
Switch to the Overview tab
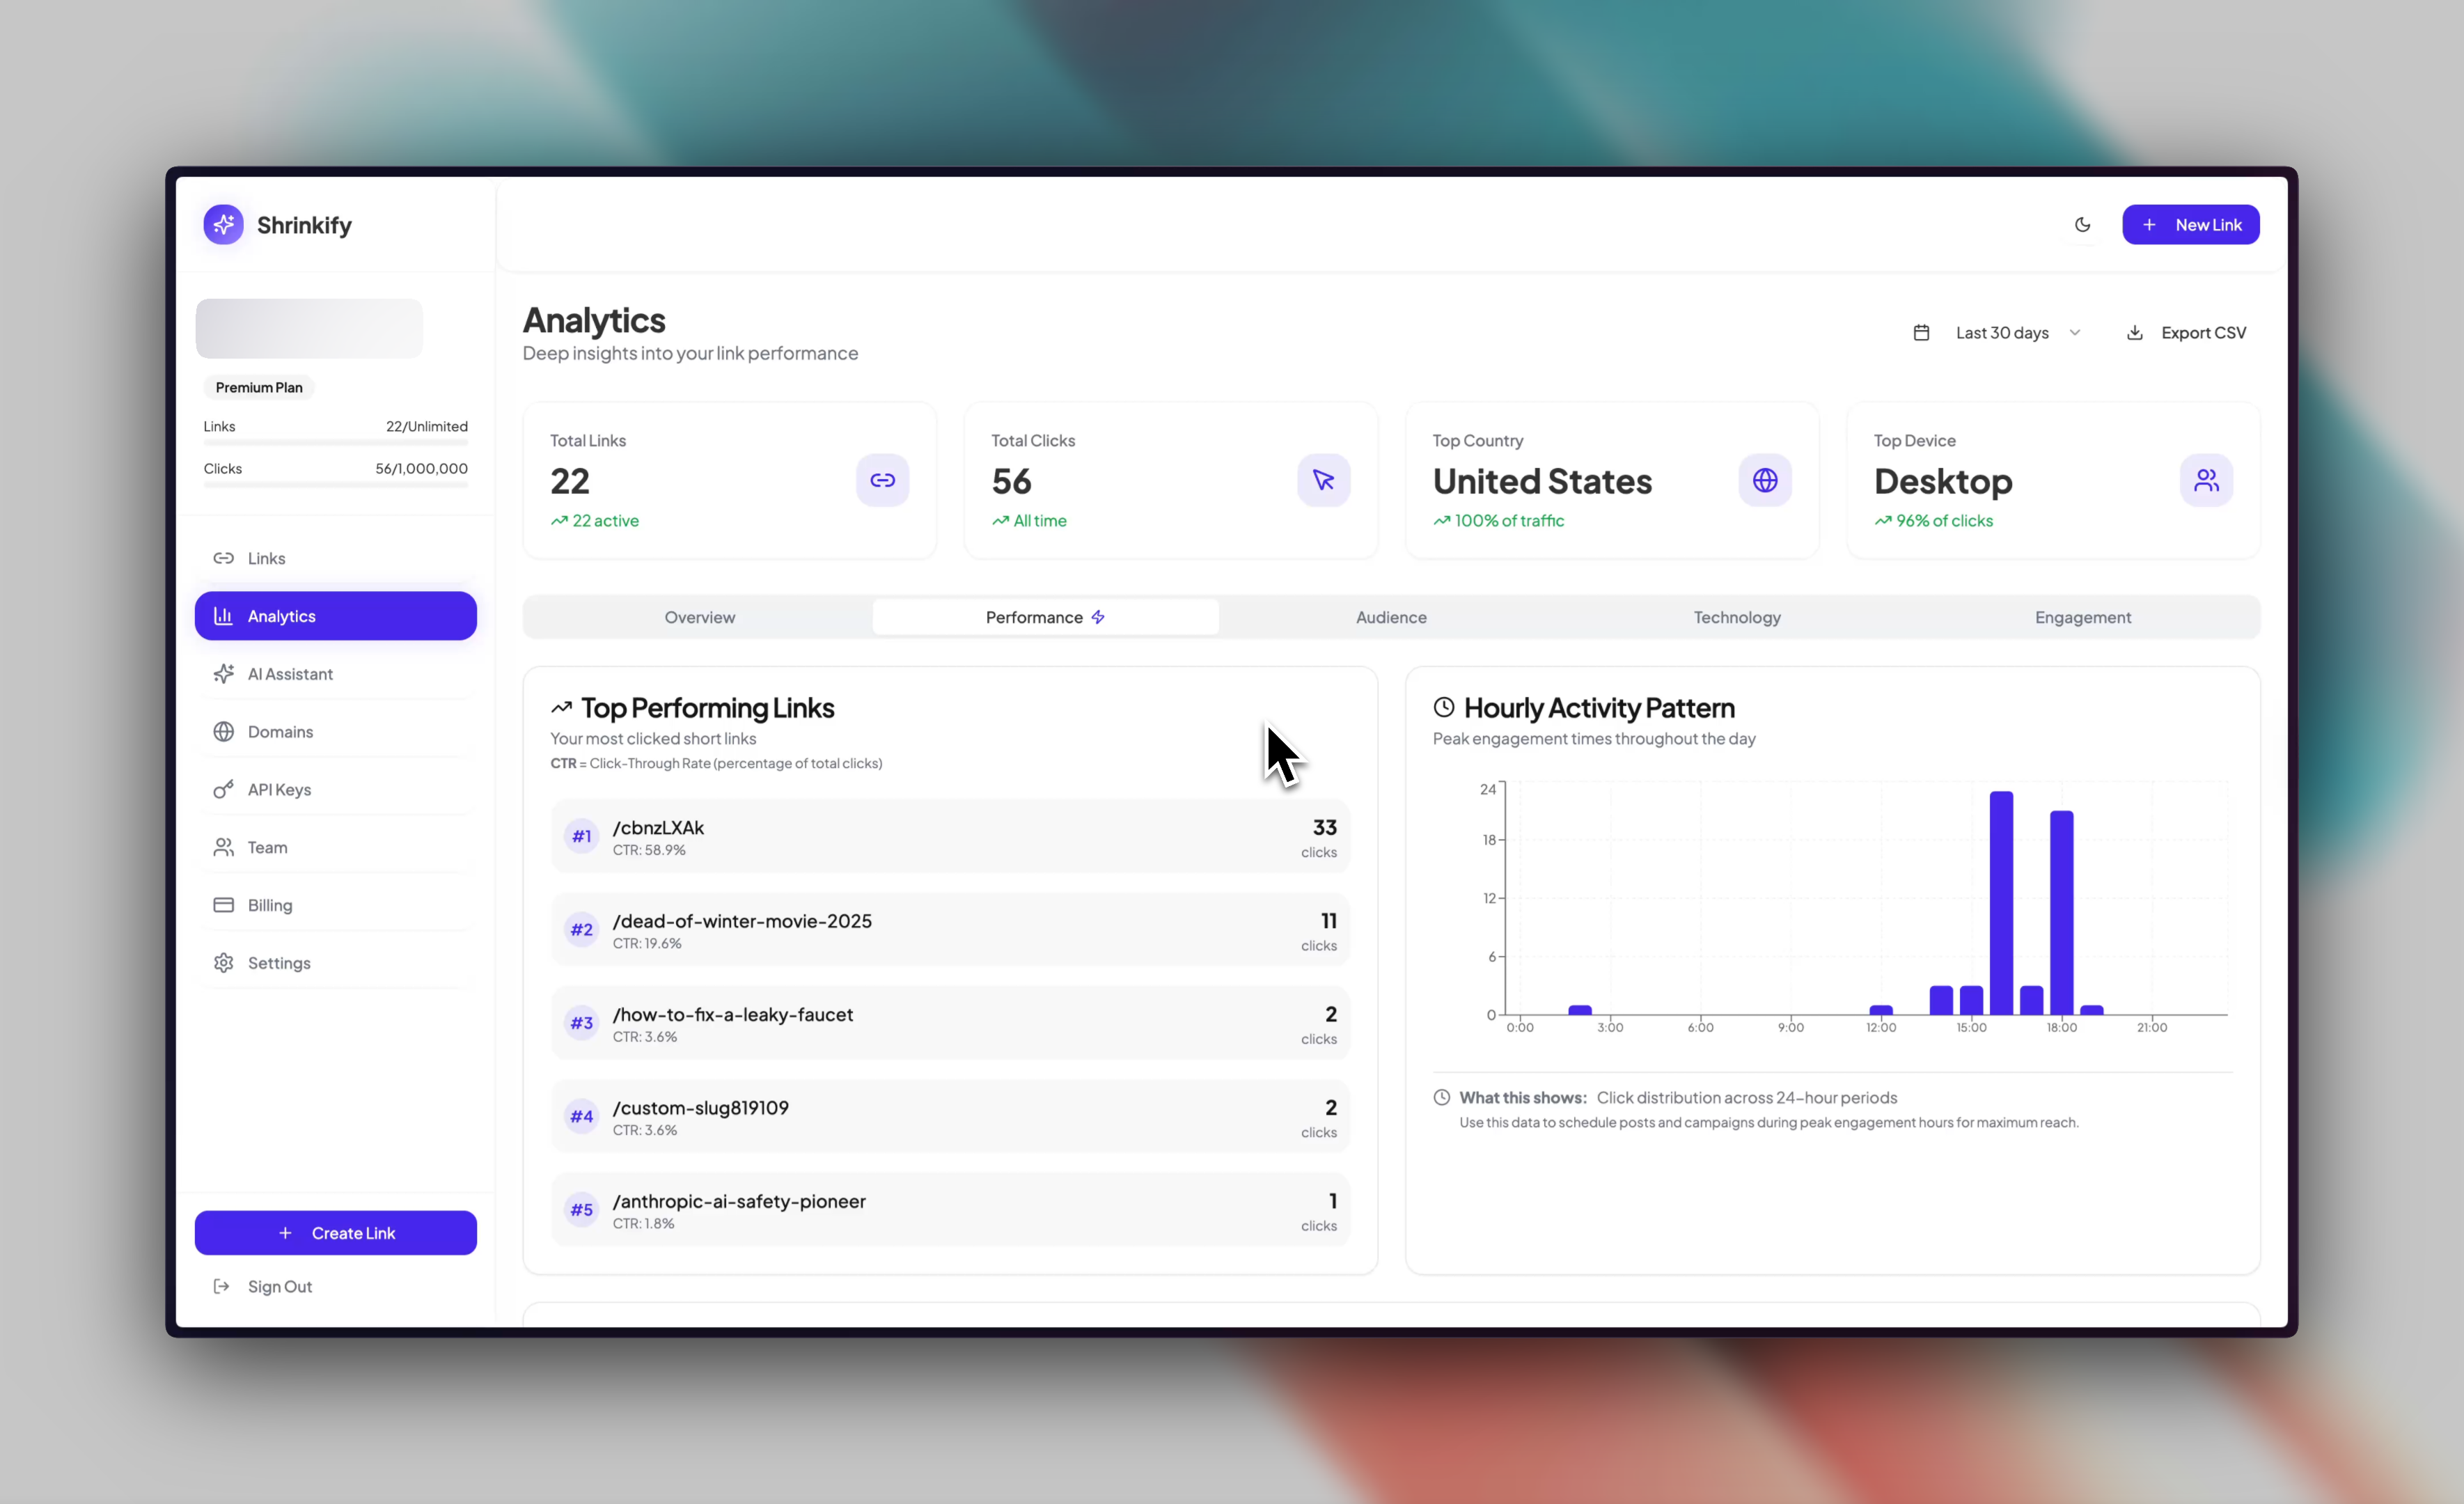699,617
